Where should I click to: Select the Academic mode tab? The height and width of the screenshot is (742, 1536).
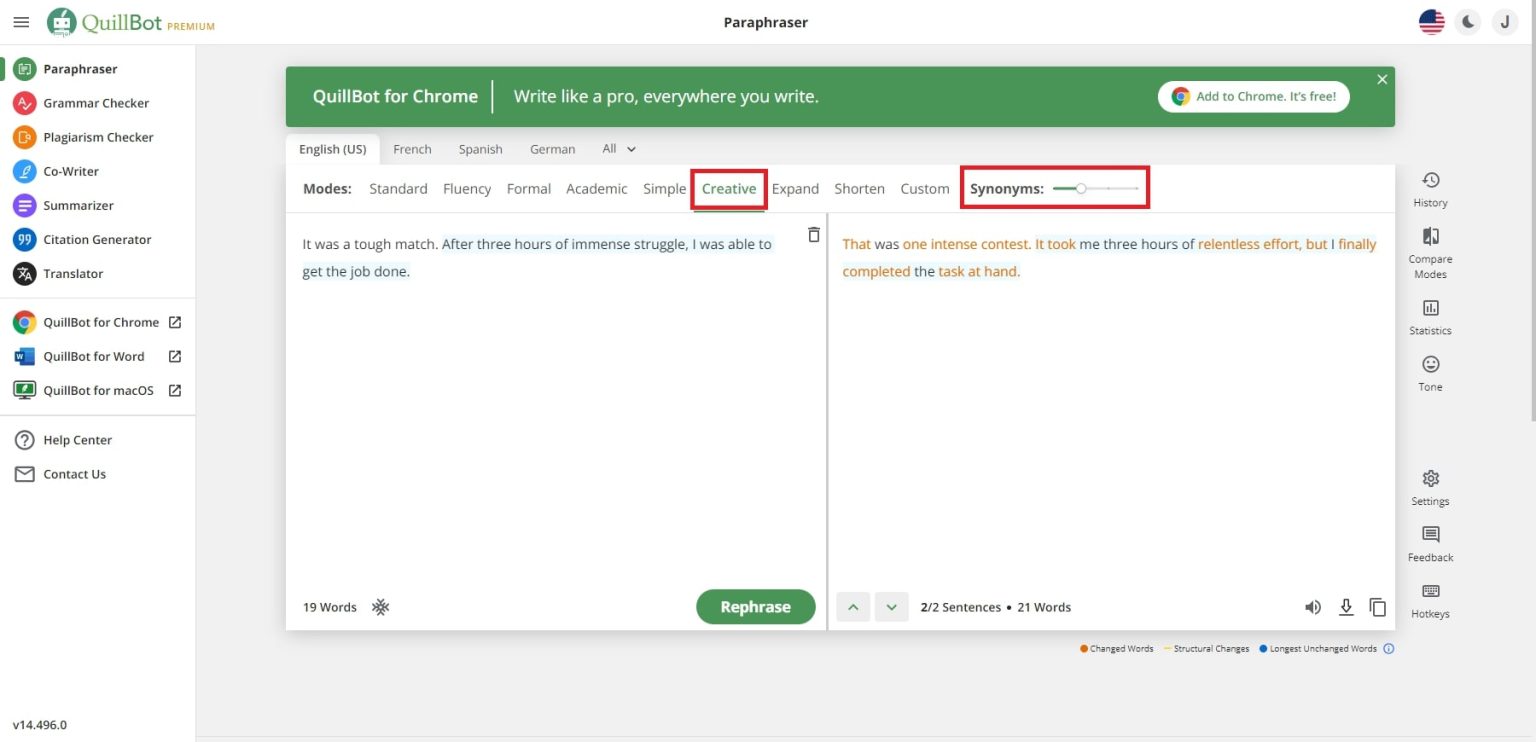click(596, 189)
